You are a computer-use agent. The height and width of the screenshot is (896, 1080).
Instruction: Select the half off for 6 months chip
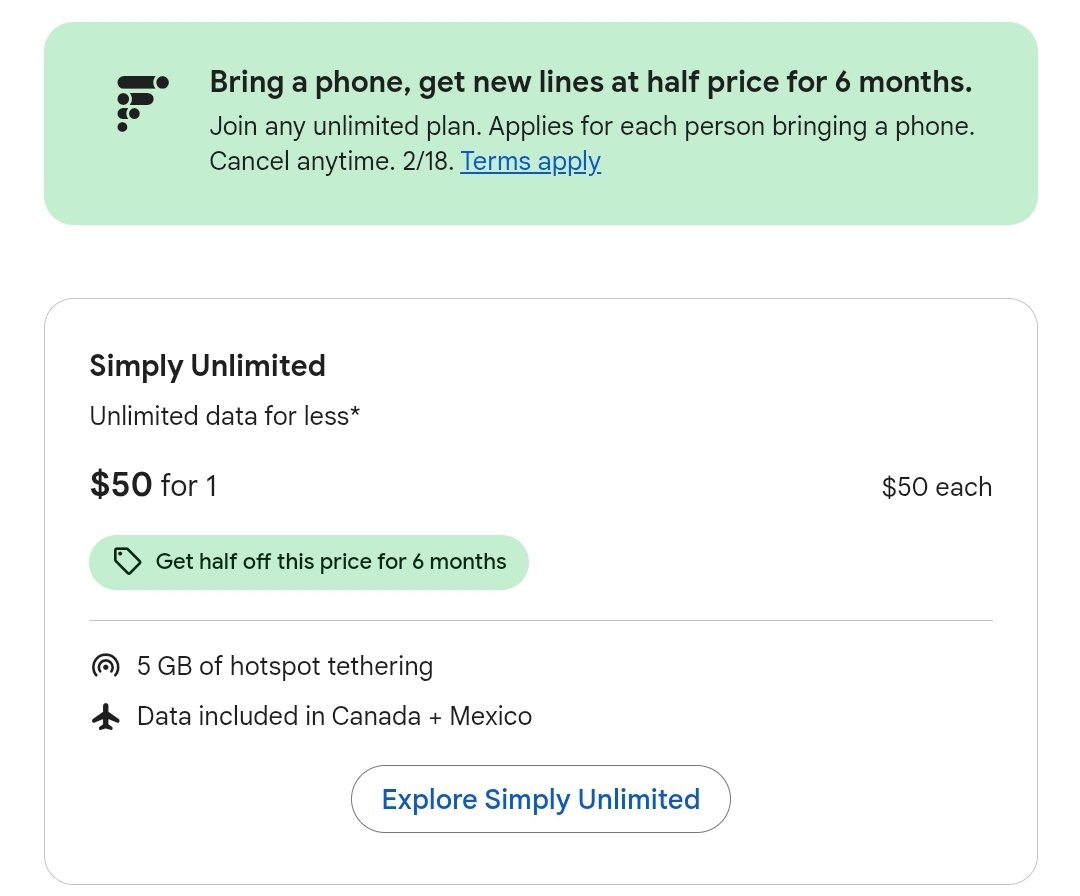click(x=308, y=562)
